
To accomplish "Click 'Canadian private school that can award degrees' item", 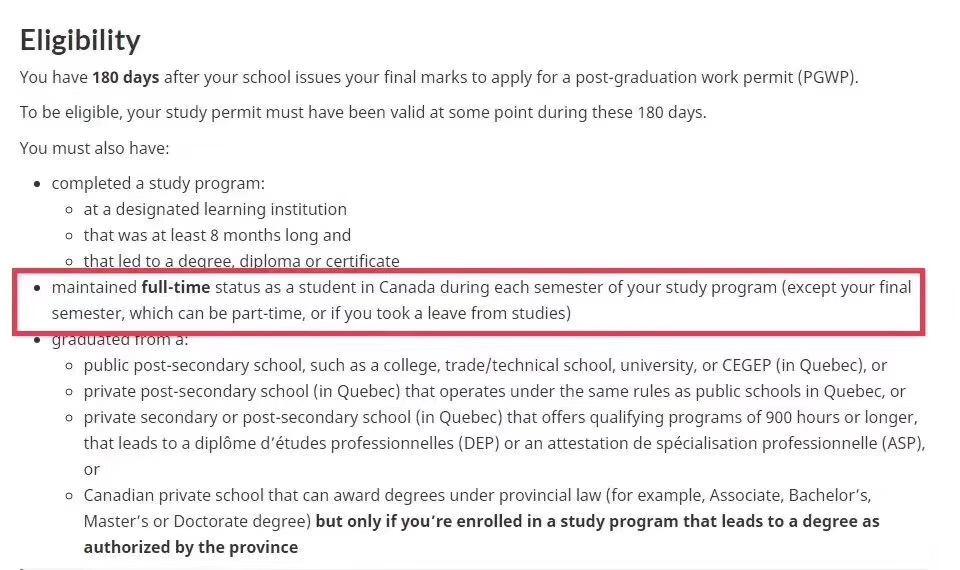I will click(x=482, y=521).
